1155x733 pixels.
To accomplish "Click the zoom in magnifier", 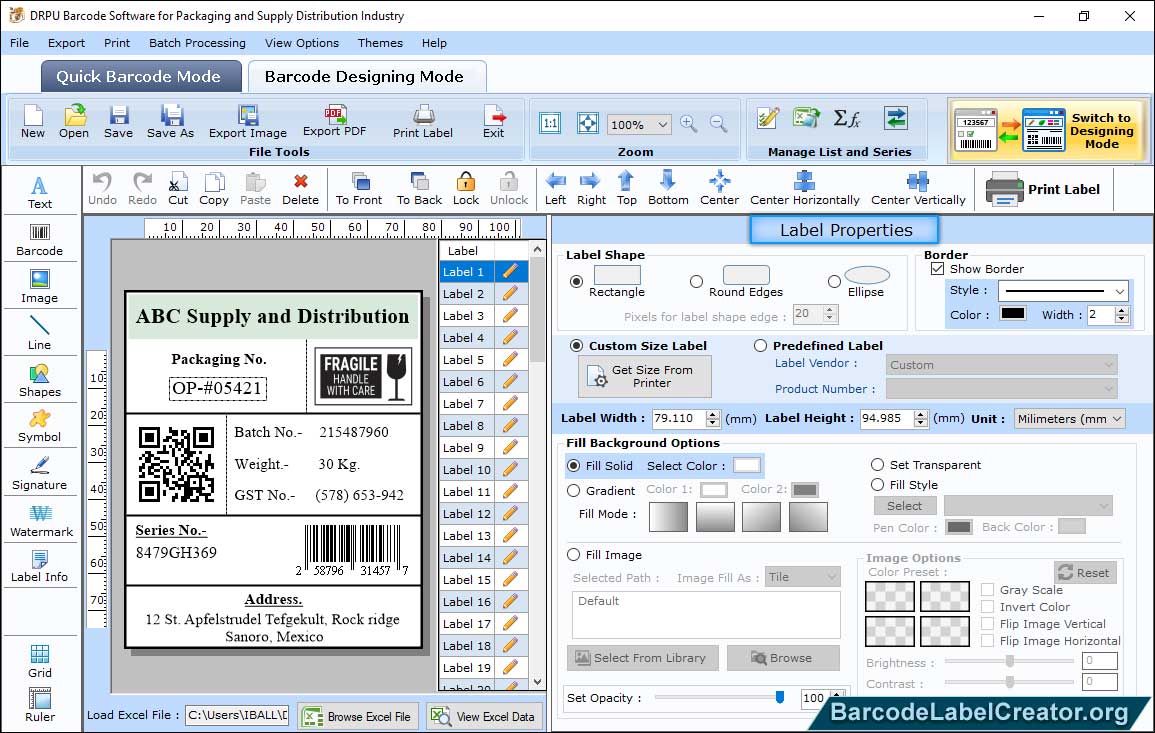I will pos(688,124).
